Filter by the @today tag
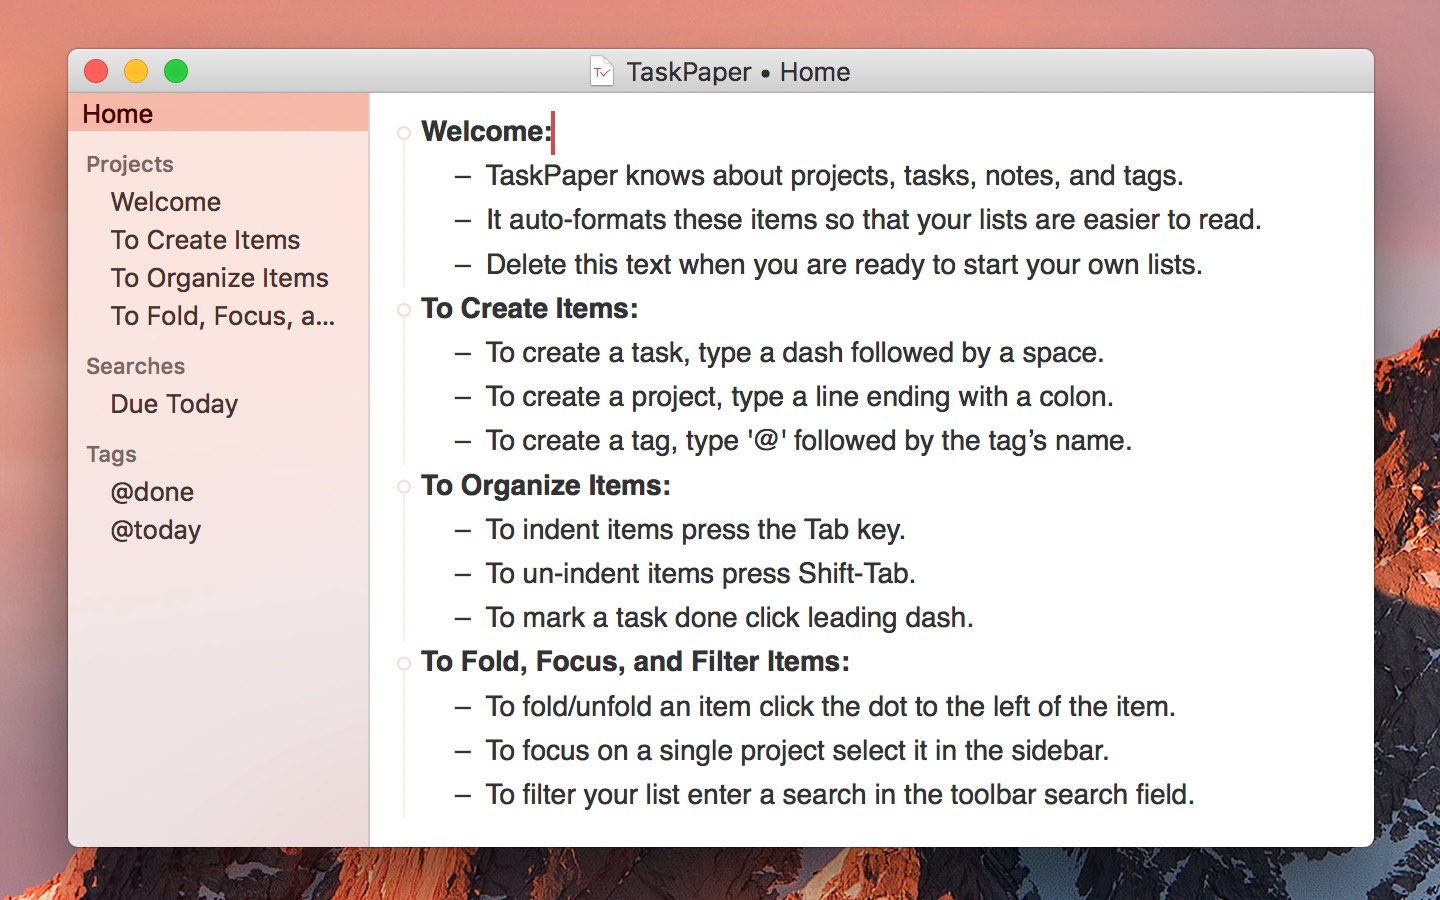Screen dimensions: 1440x900 click(155, 530)
